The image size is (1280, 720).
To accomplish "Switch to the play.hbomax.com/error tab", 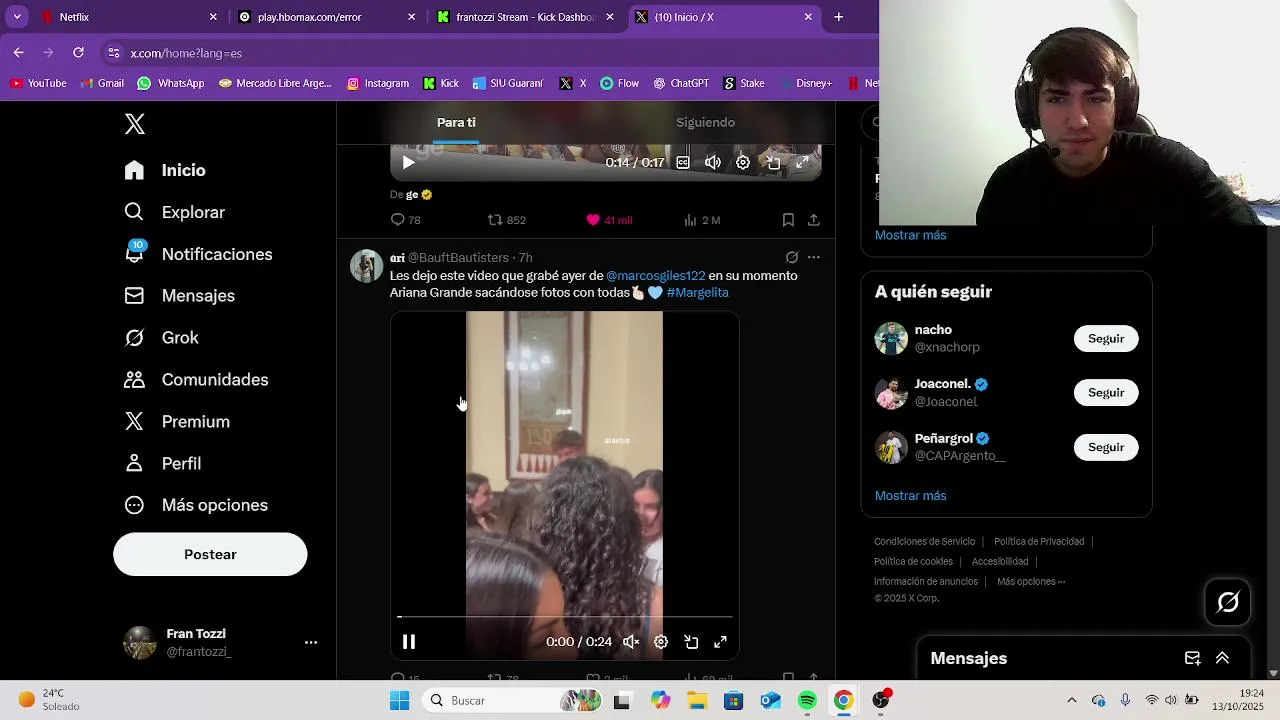I will (x=327, y=17).
